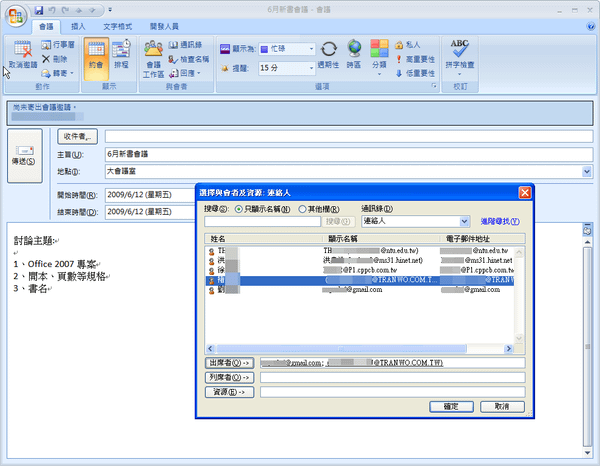
Task: Click the Redo arrow in quick access toolbar
Action: point(65,10)
